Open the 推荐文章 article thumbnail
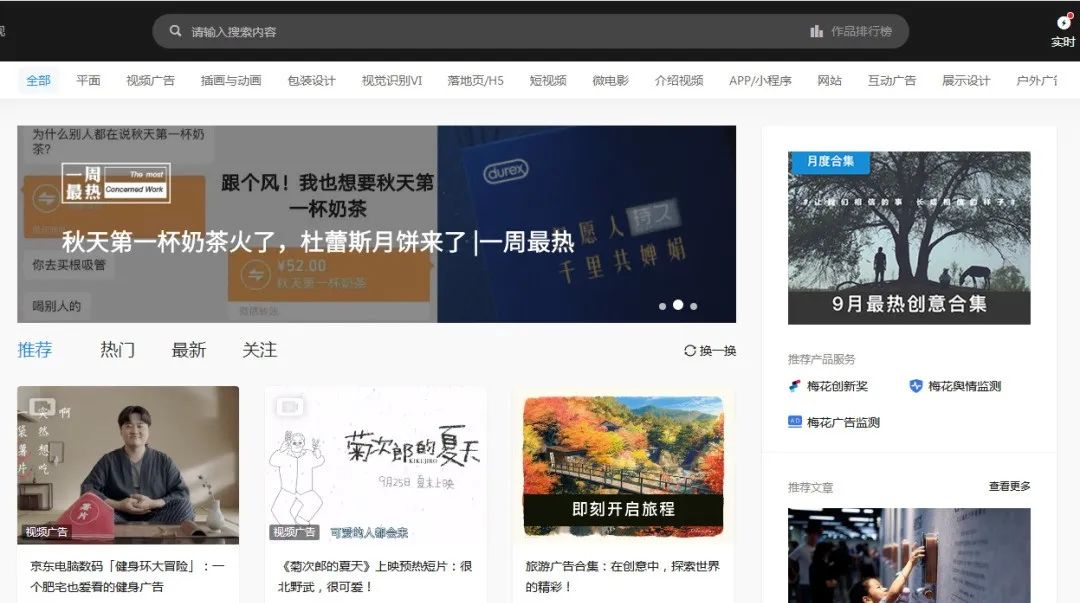The width and height of the screenshot is (1080, 603). [909, 555]
